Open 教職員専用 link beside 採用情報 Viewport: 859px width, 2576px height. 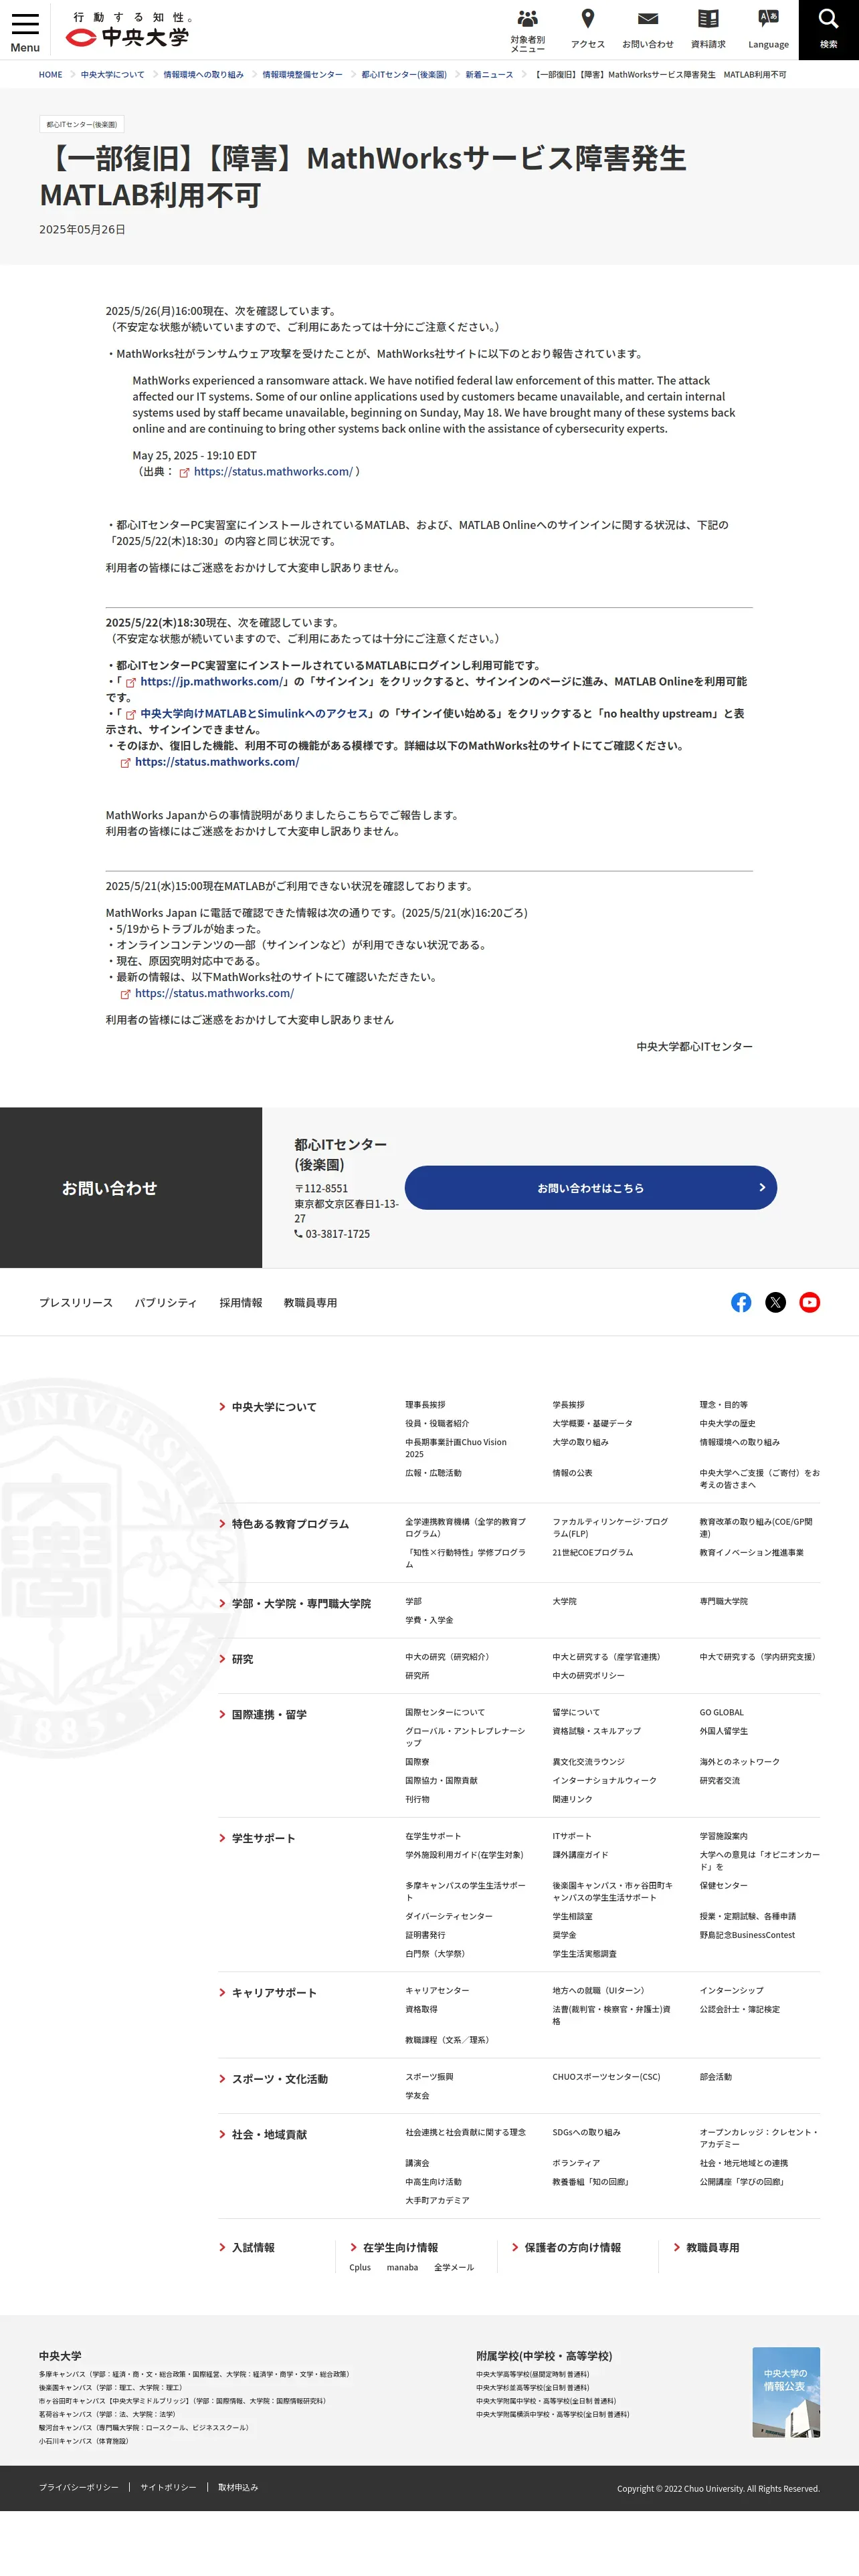click(310, 1303)
